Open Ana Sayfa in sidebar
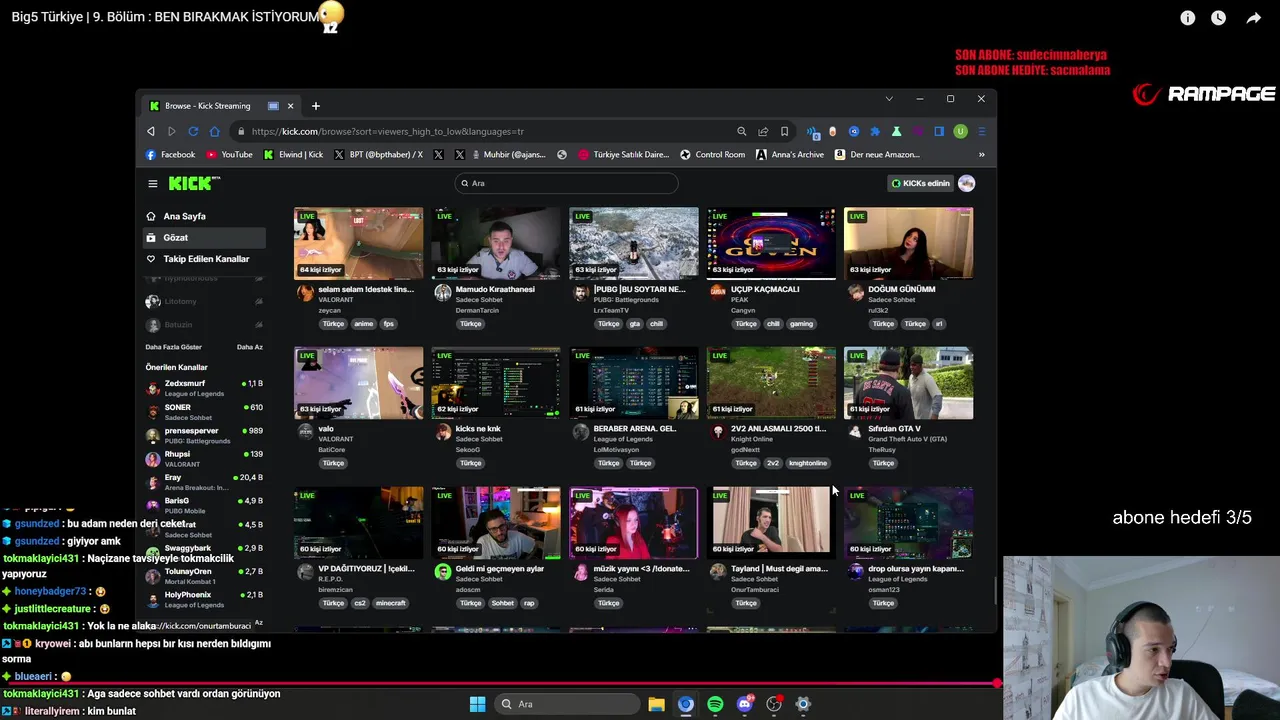 [204, 216]
